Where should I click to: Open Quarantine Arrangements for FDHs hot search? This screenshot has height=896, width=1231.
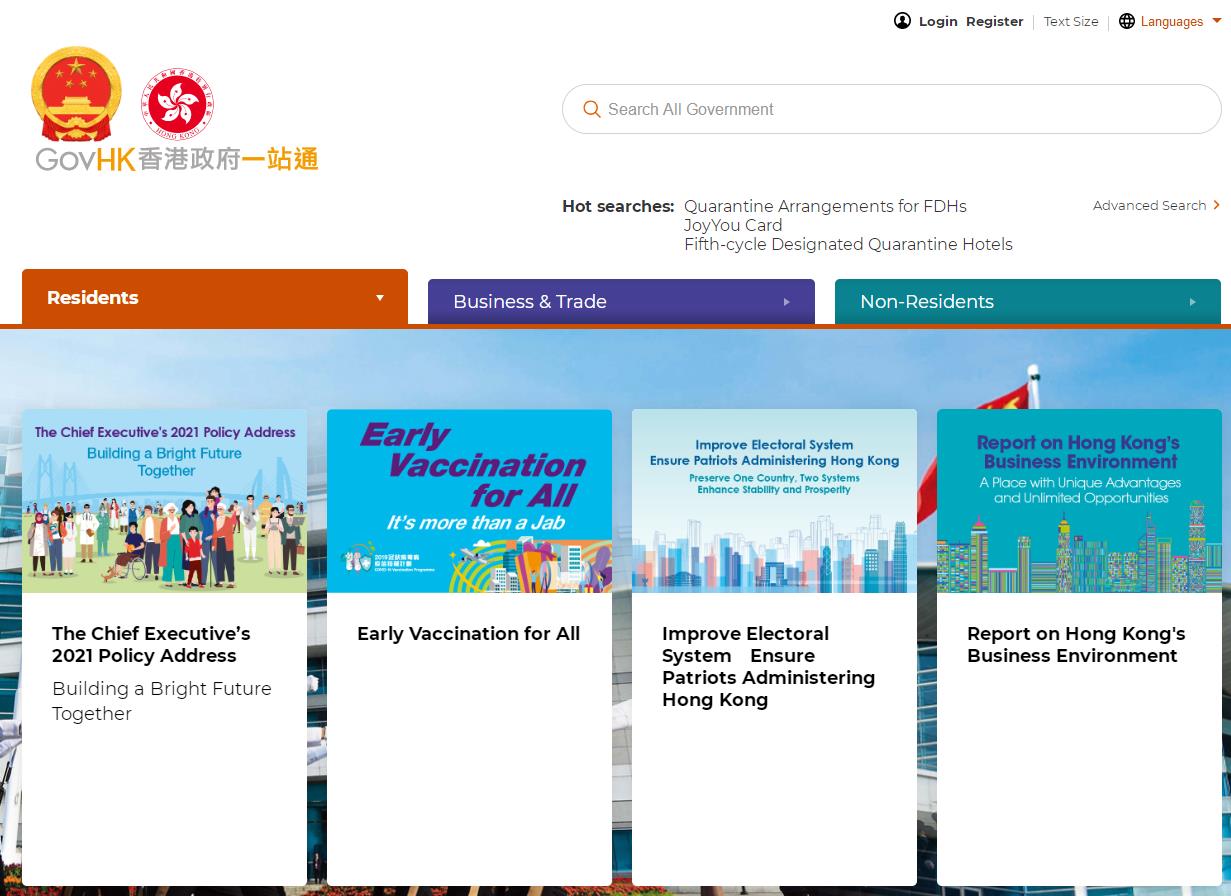[825, 206]
